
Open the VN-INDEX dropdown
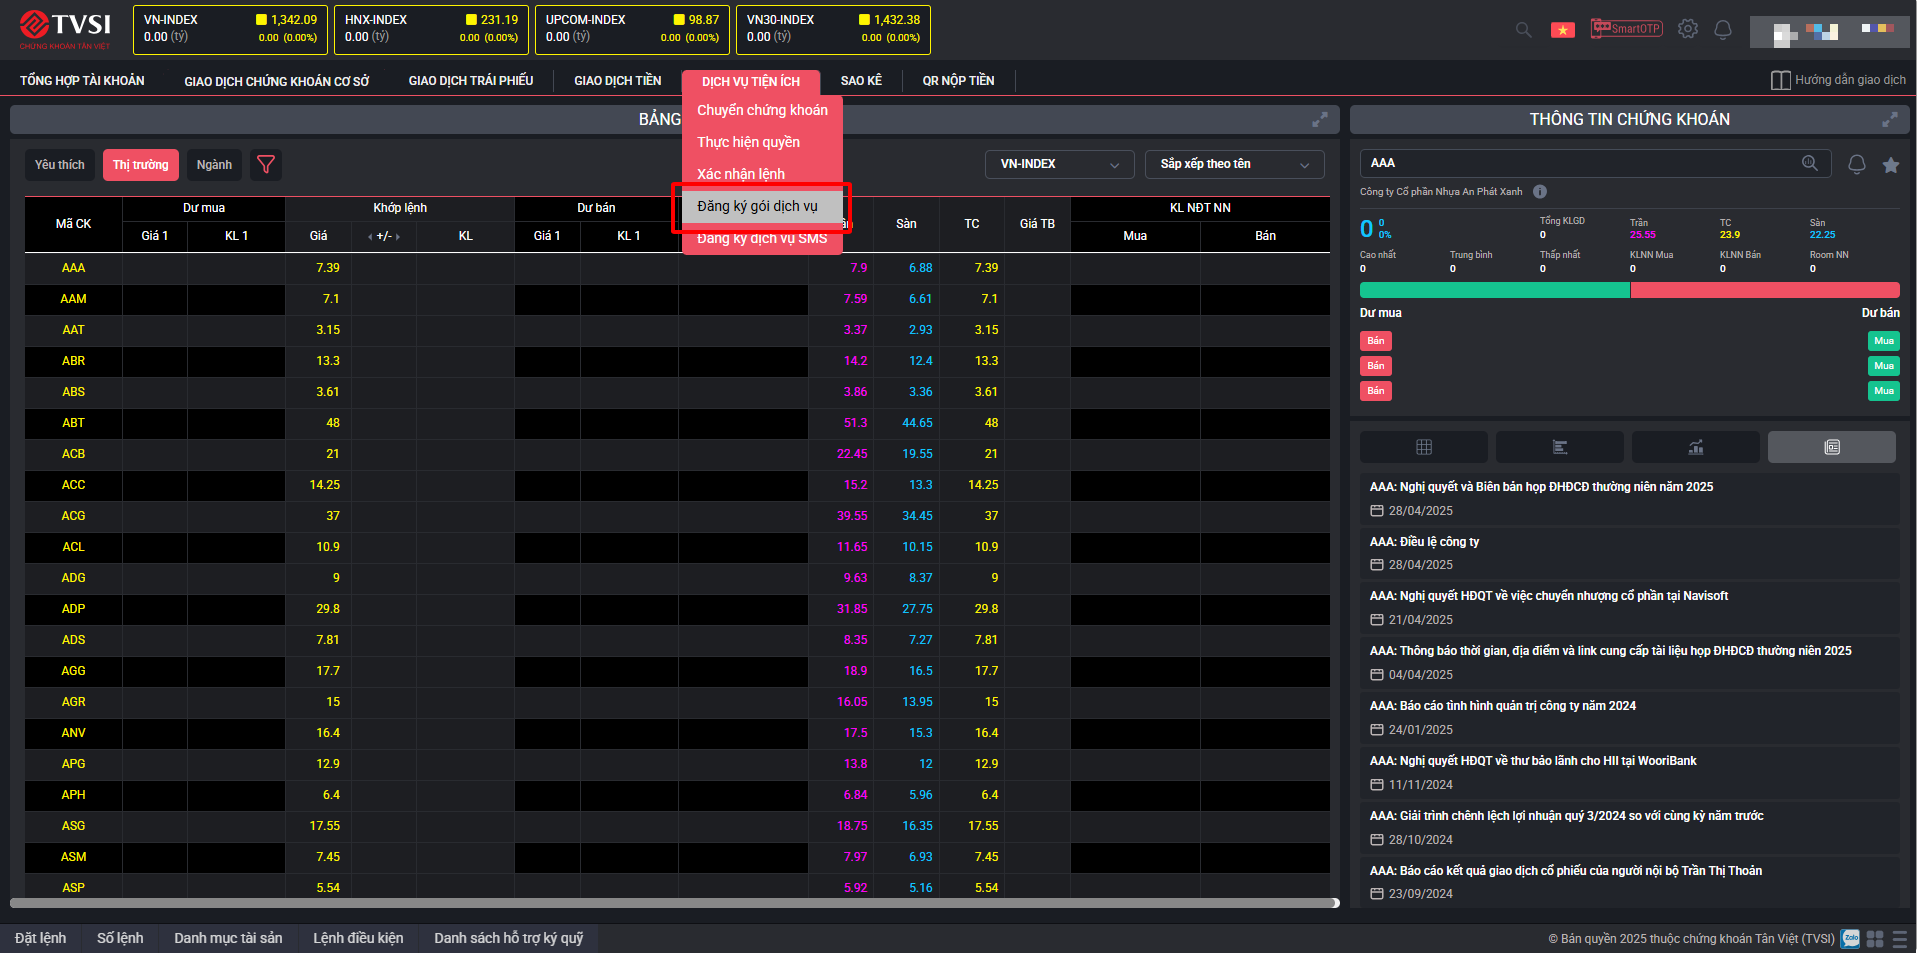1059,164
